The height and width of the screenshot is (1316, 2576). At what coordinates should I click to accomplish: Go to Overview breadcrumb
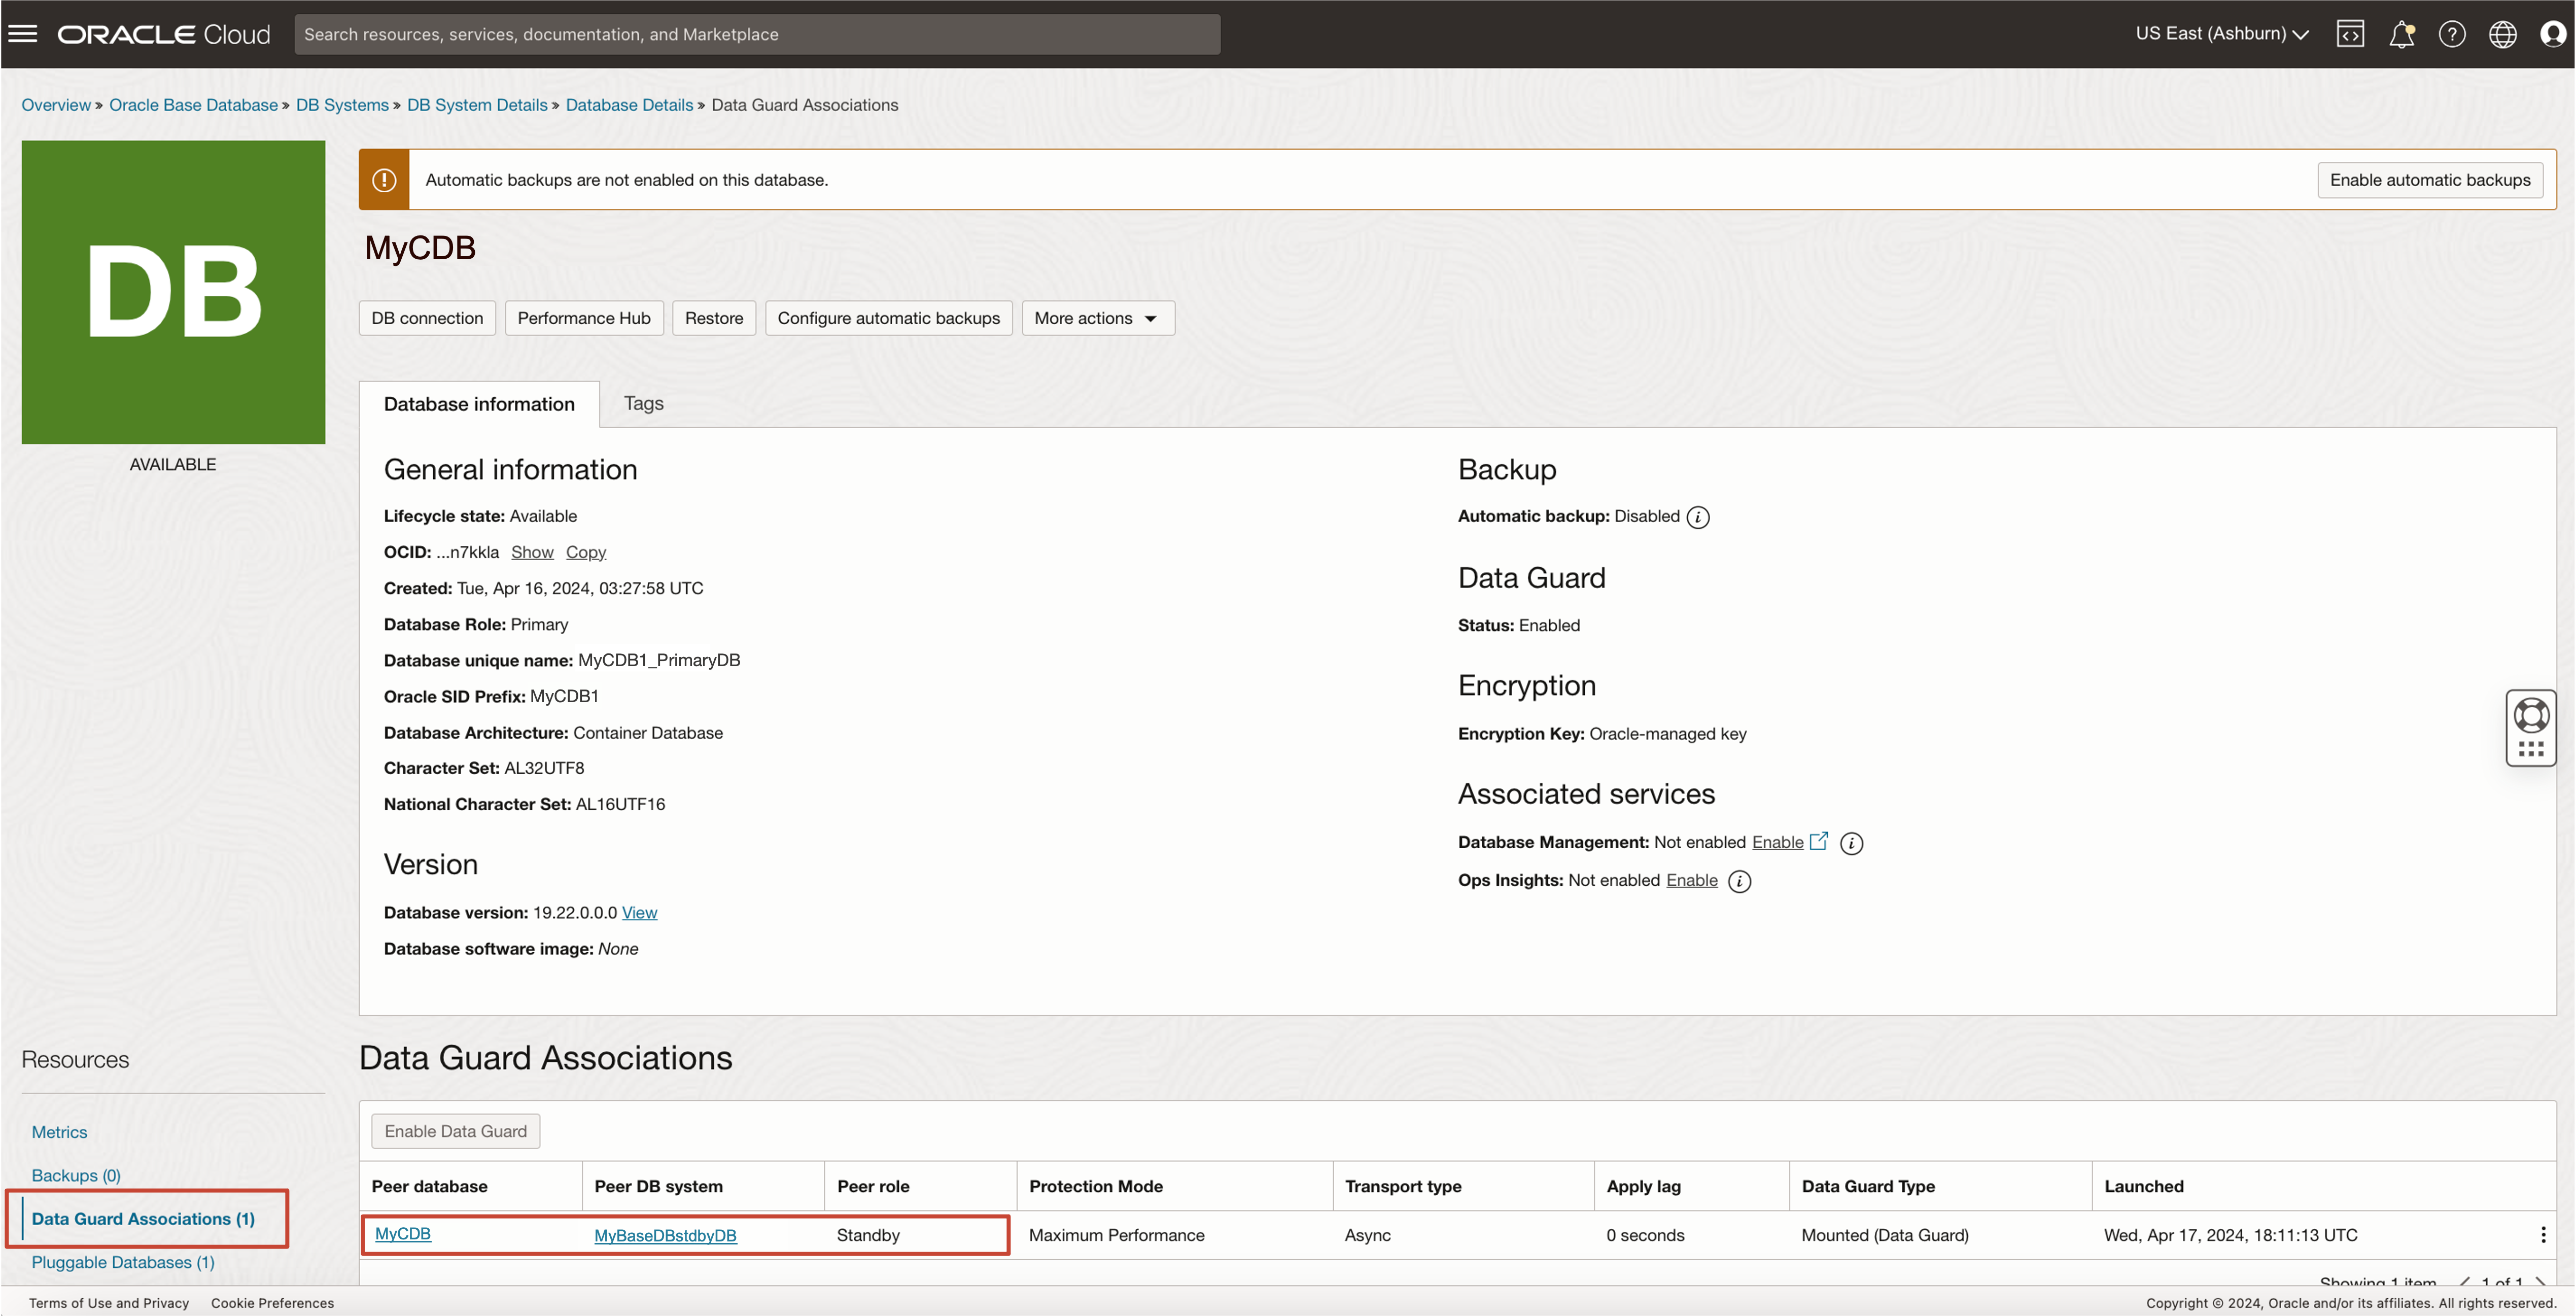pos(56,105)
